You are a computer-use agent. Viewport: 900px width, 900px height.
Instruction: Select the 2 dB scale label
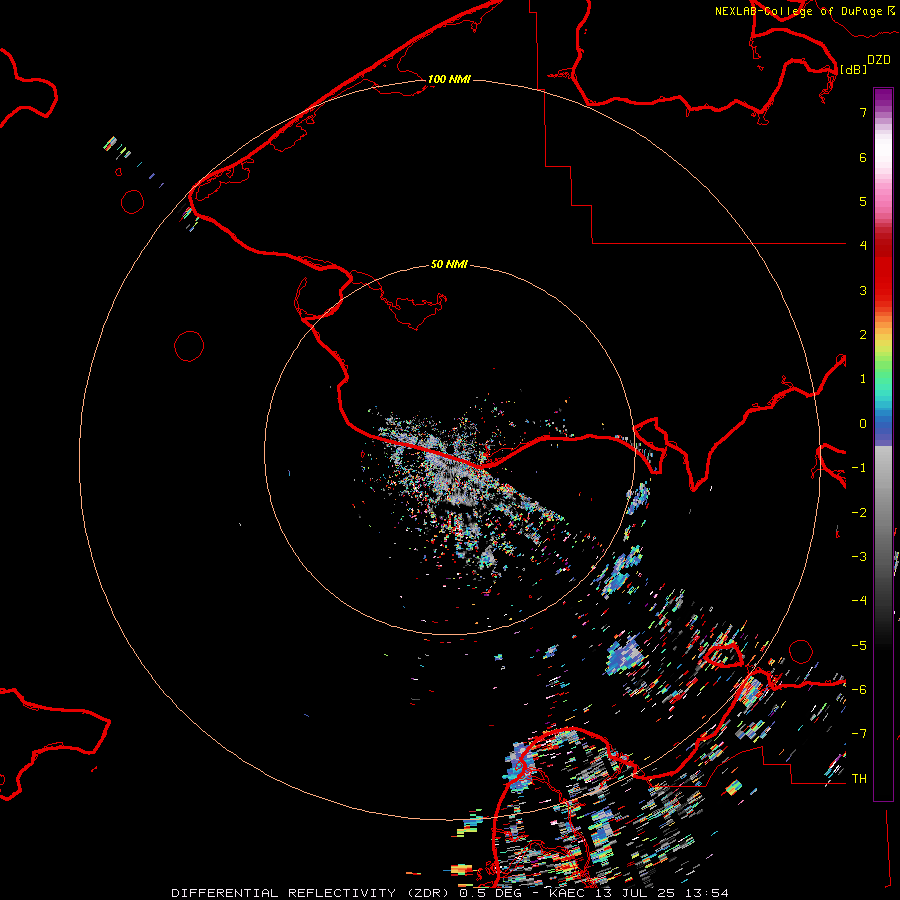click(863, 335)
